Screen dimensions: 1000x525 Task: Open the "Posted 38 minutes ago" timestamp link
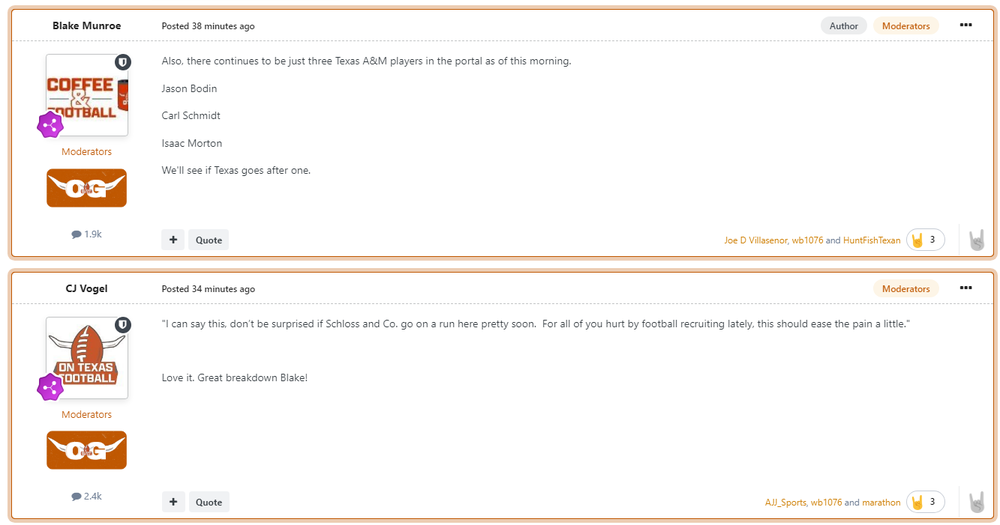click(x=208, y=26)
